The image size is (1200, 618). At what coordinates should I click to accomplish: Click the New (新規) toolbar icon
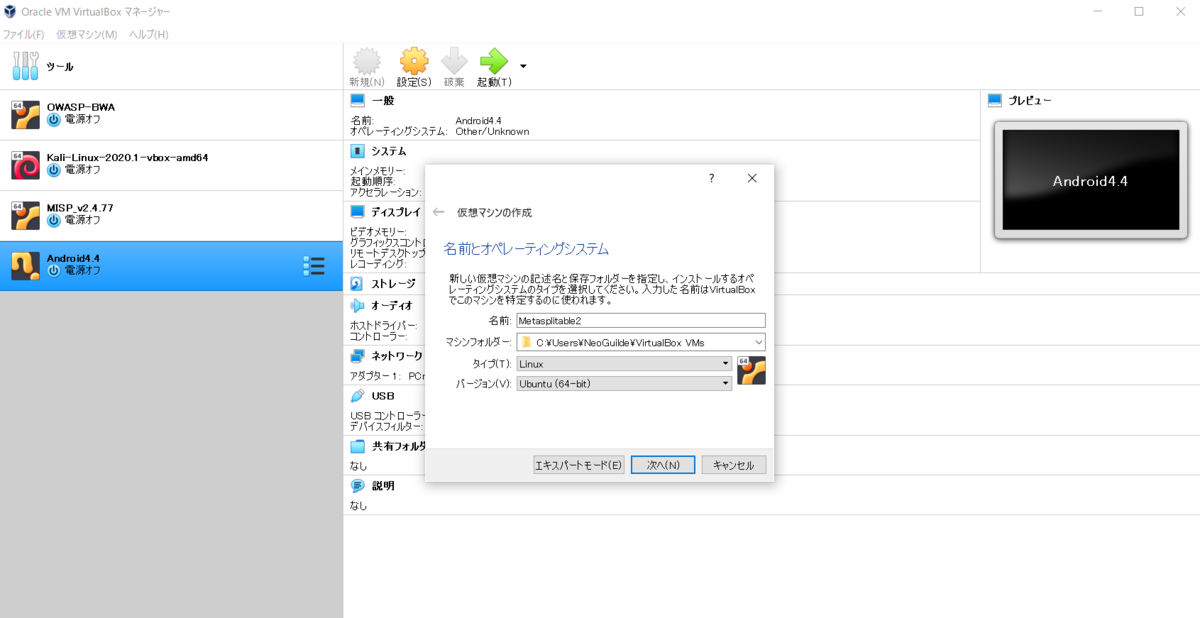(367, 61)
